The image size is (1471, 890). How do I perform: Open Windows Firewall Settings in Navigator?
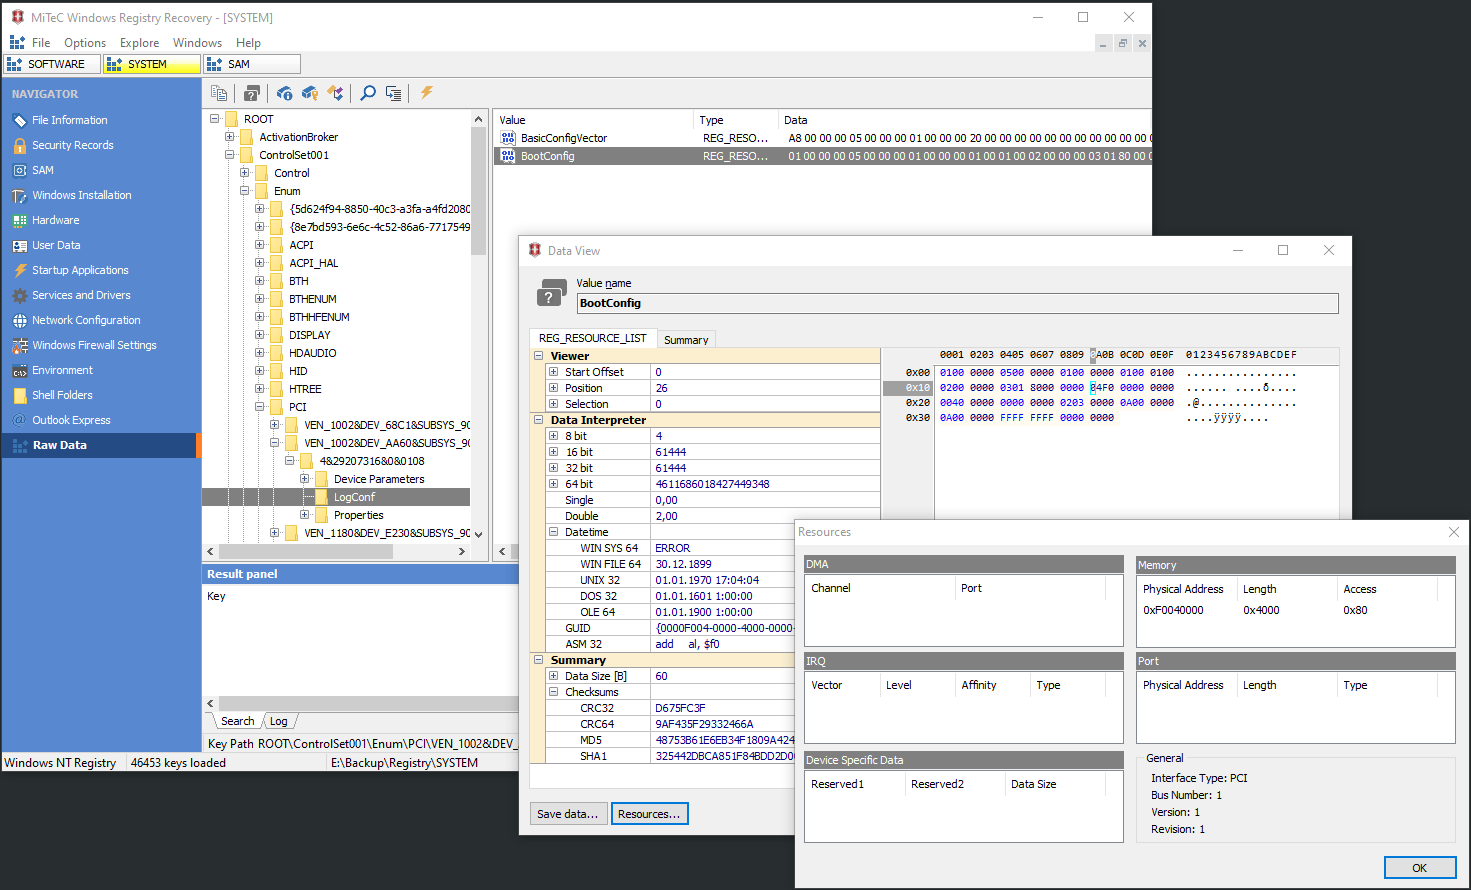tap(94, 345)
